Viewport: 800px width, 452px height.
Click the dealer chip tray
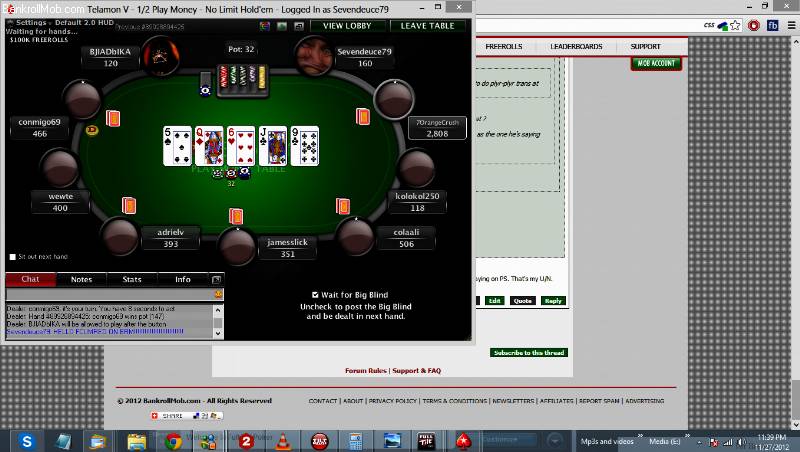(241, 80)
